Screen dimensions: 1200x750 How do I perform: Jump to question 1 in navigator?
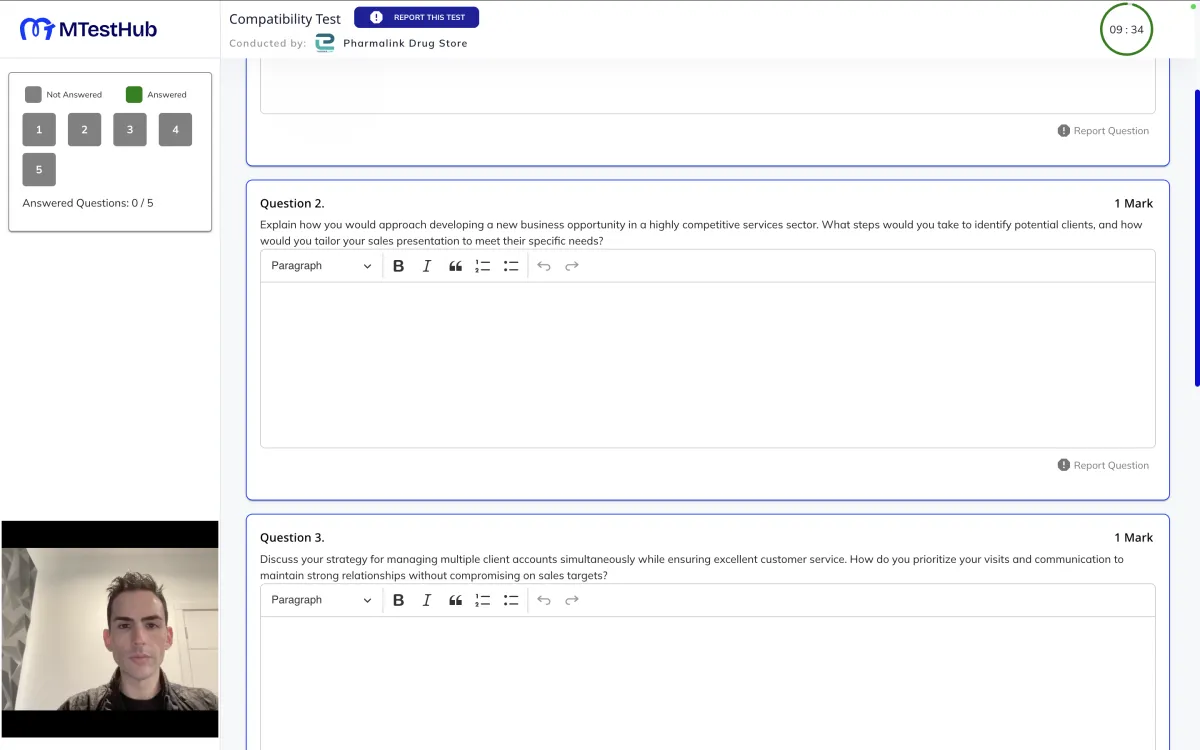(39, 129)
